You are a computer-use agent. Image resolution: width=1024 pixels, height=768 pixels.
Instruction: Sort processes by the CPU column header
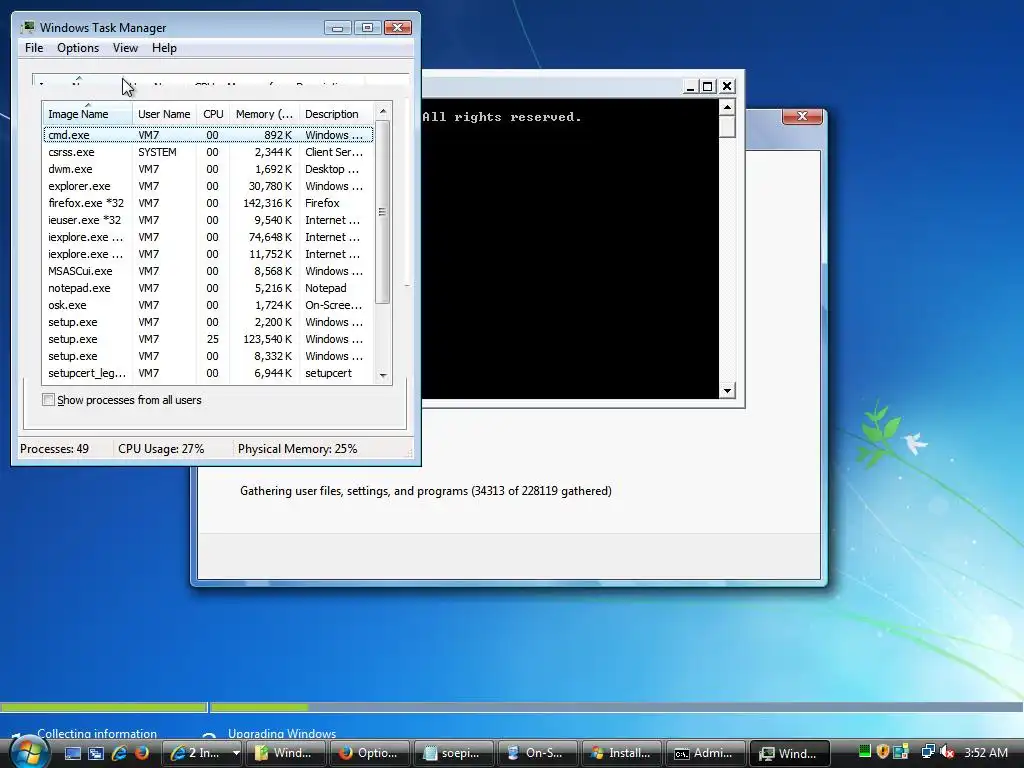pyautogui.click(x=213, y=114)
